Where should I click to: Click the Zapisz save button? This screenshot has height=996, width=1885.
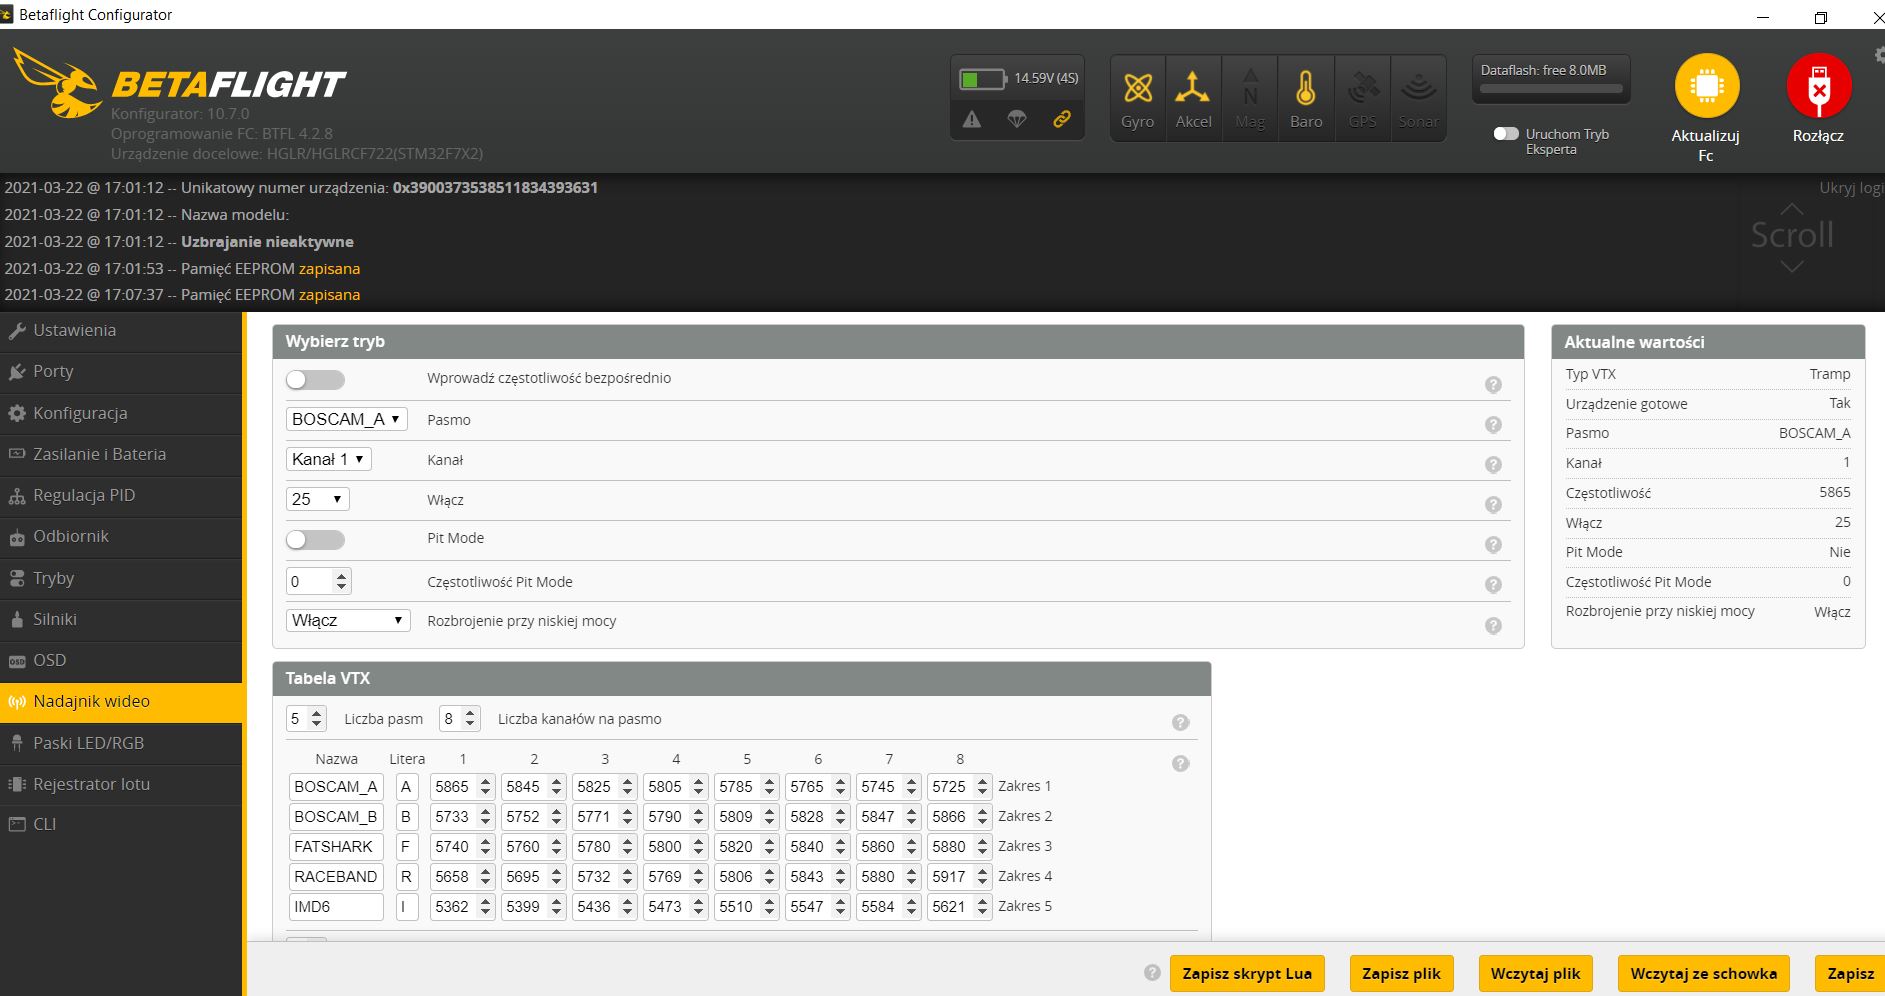coord(1850,973)
